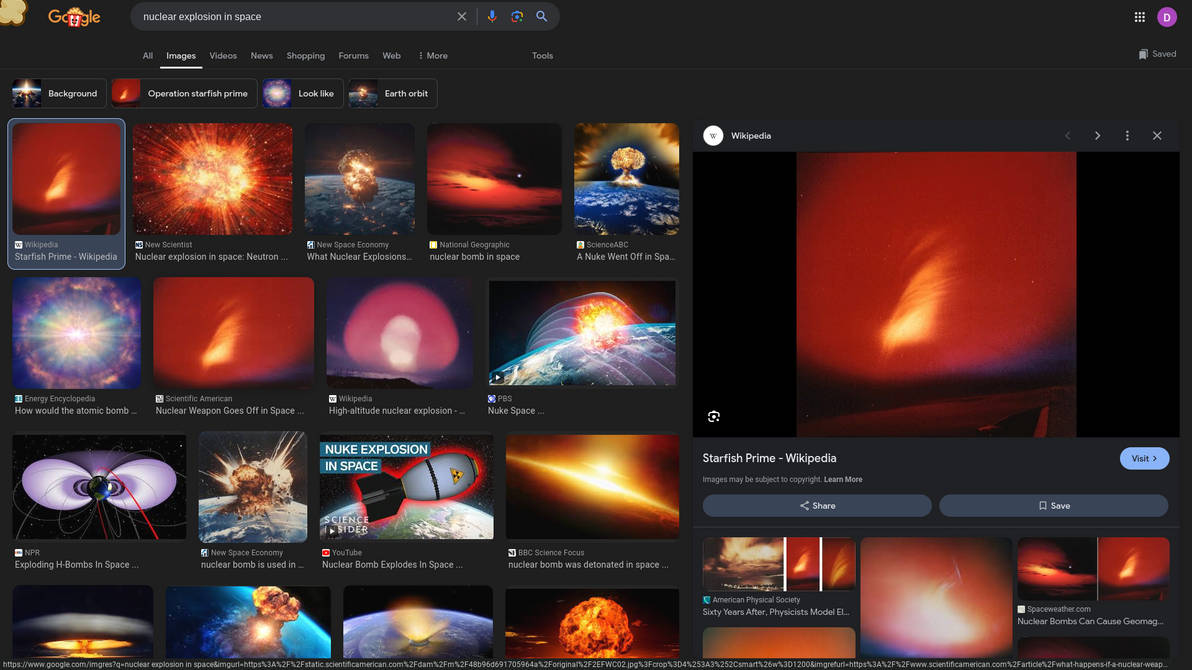Click 'nuclear bomb was detonated in space ...' caption
Image resolution: width=1192 pixels, height=670 pixels.
tap(588, 565)
